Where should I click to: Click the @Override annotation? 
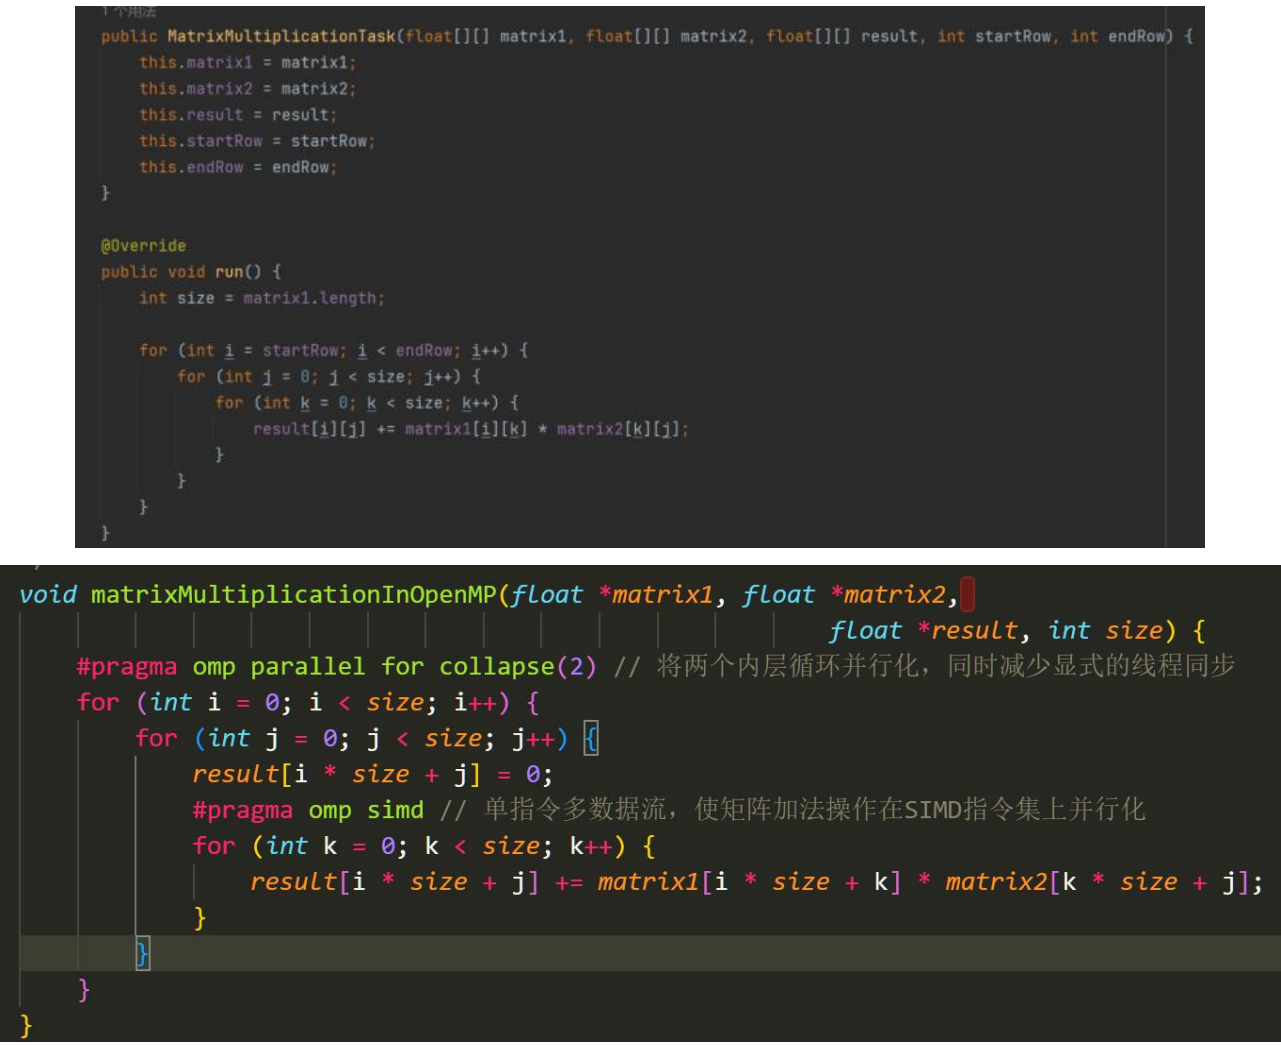tap(143, 246)
